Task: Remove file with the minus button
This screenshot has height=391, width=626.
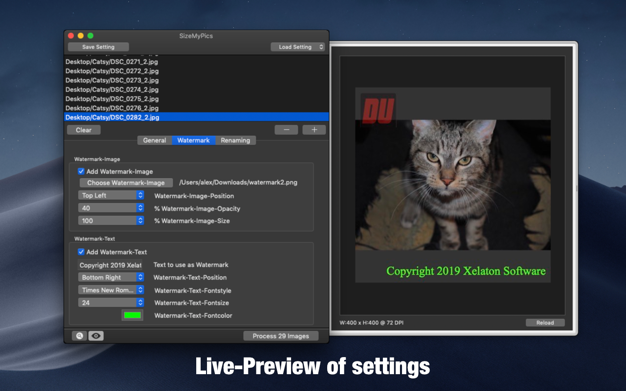Action: (286, 130)
